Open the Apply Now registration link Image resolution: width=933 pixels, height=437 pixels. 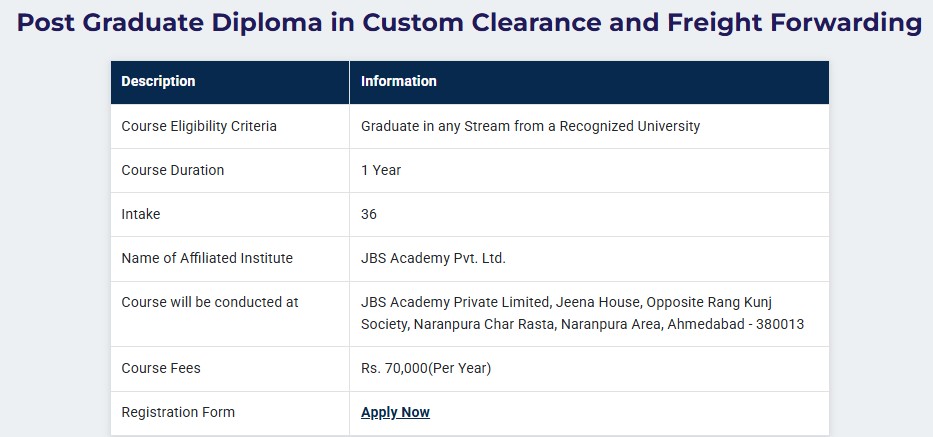(395, 412)
